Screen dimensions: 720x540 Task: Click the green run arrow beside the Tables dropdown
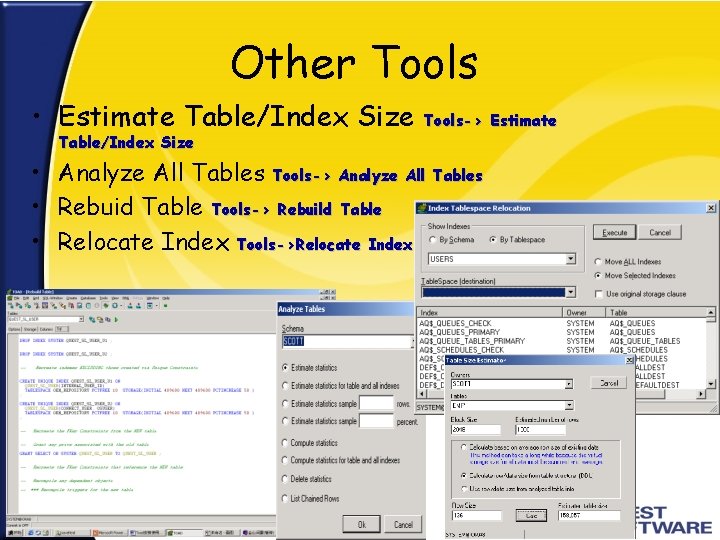tap(116, 319)
